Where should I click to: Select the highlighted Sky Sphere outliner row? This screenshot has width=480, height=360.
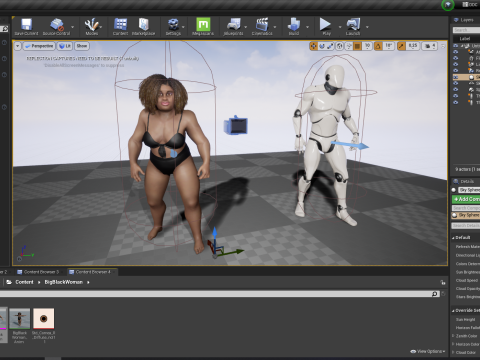[x=466, y=77]
